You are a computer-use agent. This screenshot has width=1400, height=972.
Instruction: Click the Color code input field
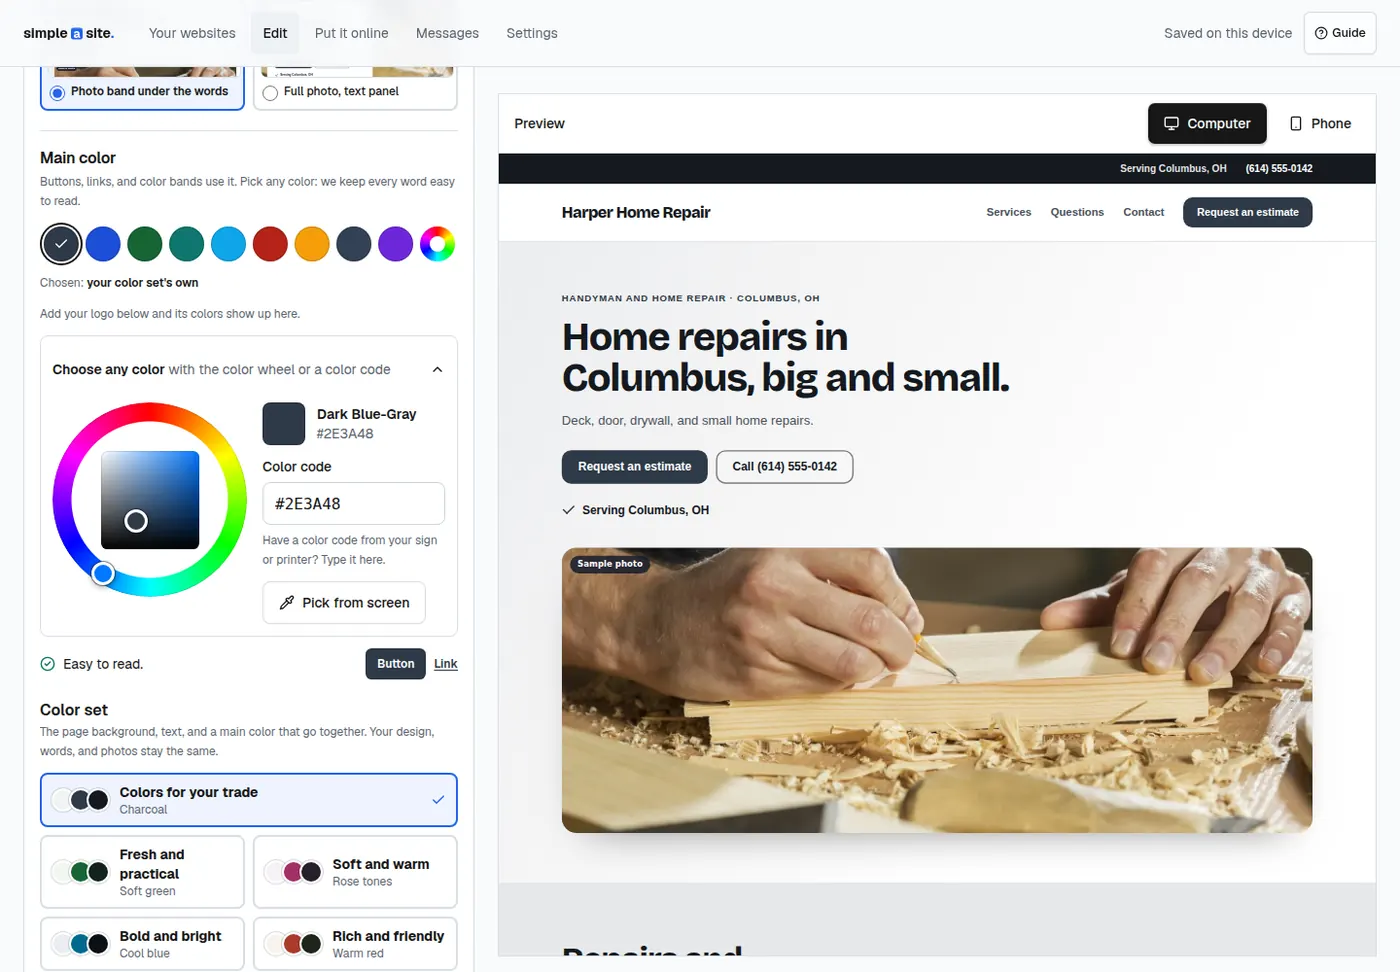click(x=354, y=504)
